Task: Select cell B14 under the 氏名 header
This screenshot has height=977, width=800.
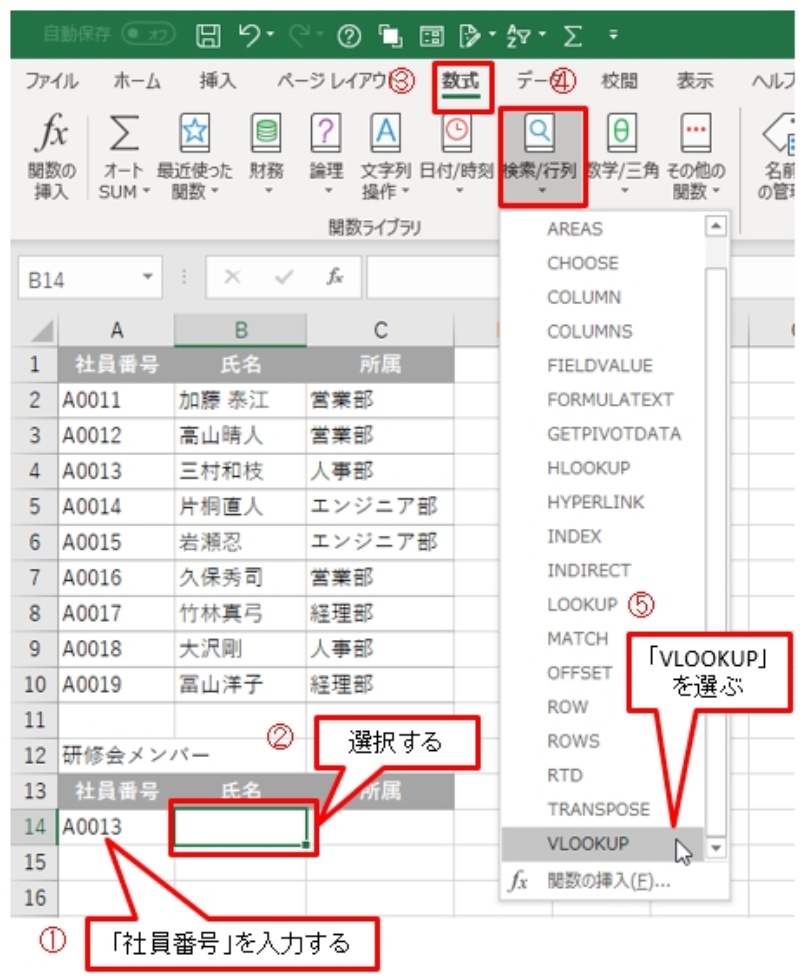Action: [240, 828]
